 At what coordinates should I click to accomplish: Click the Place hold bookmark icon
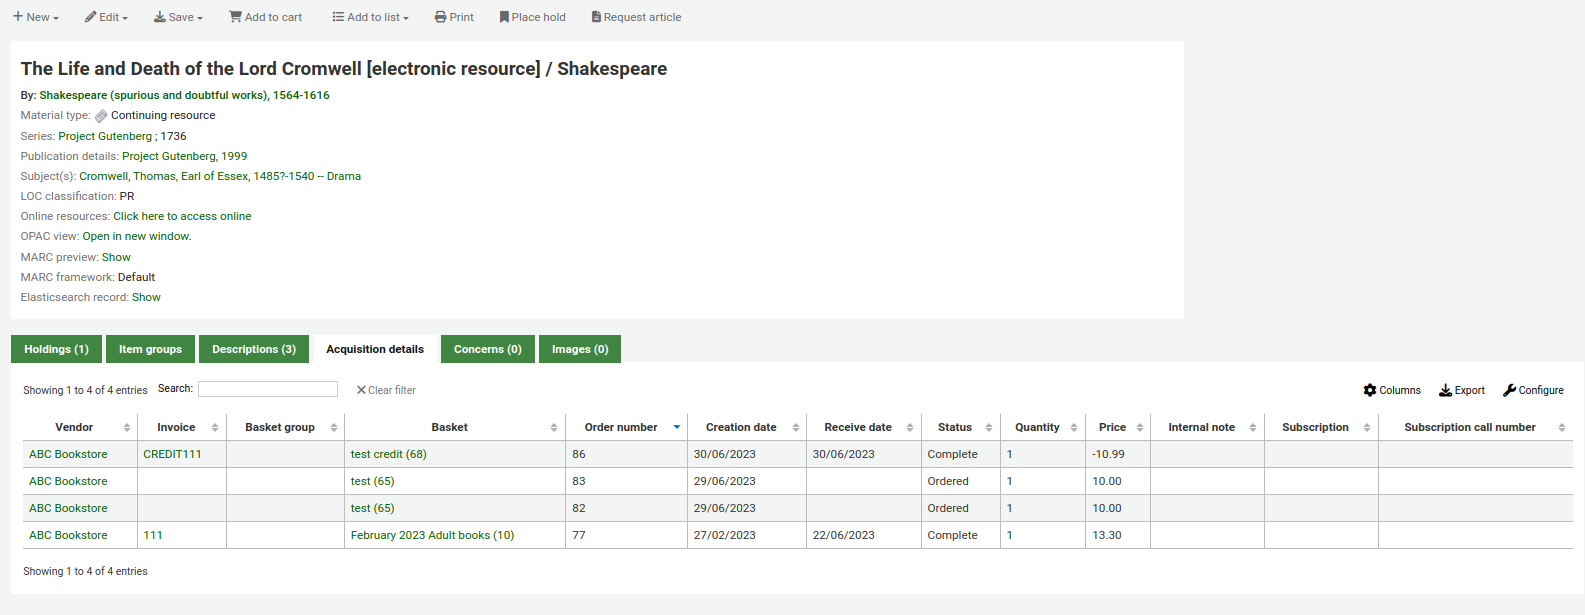point(504,17)
